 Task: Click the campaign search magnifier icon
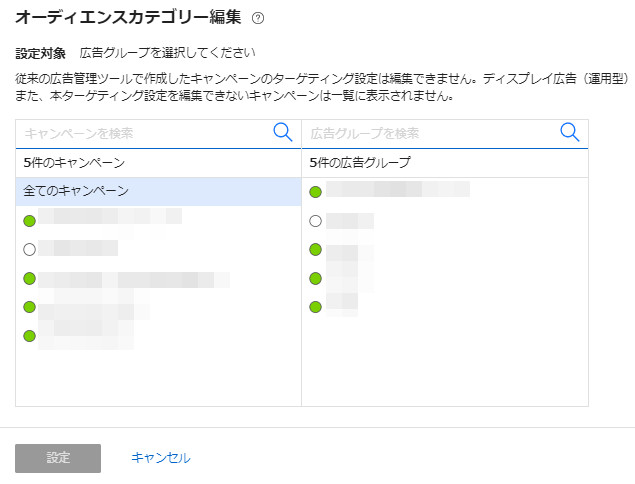click(283, 132)
